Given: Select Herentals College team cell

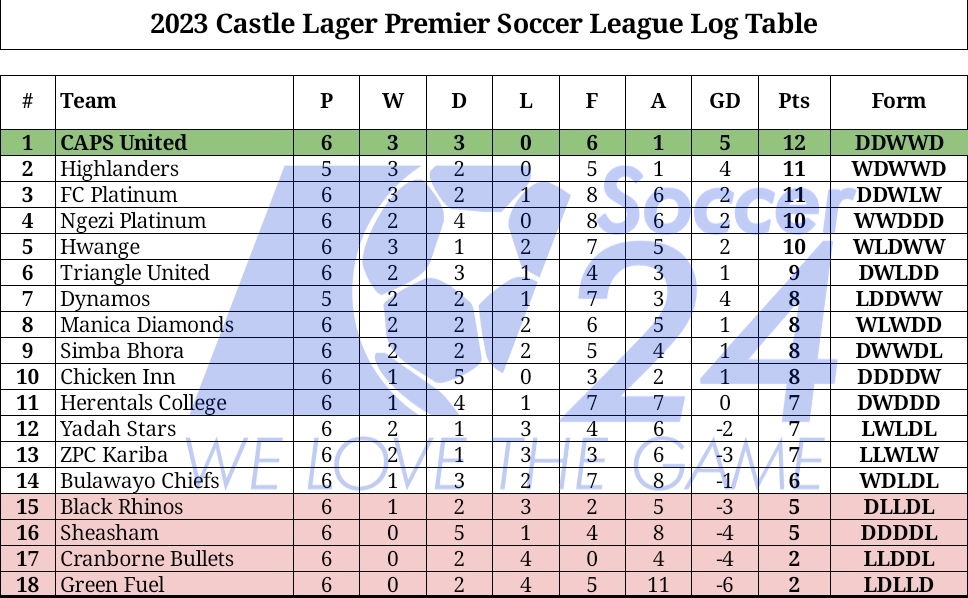Looking at the screenshot, I should pos(143,403).
